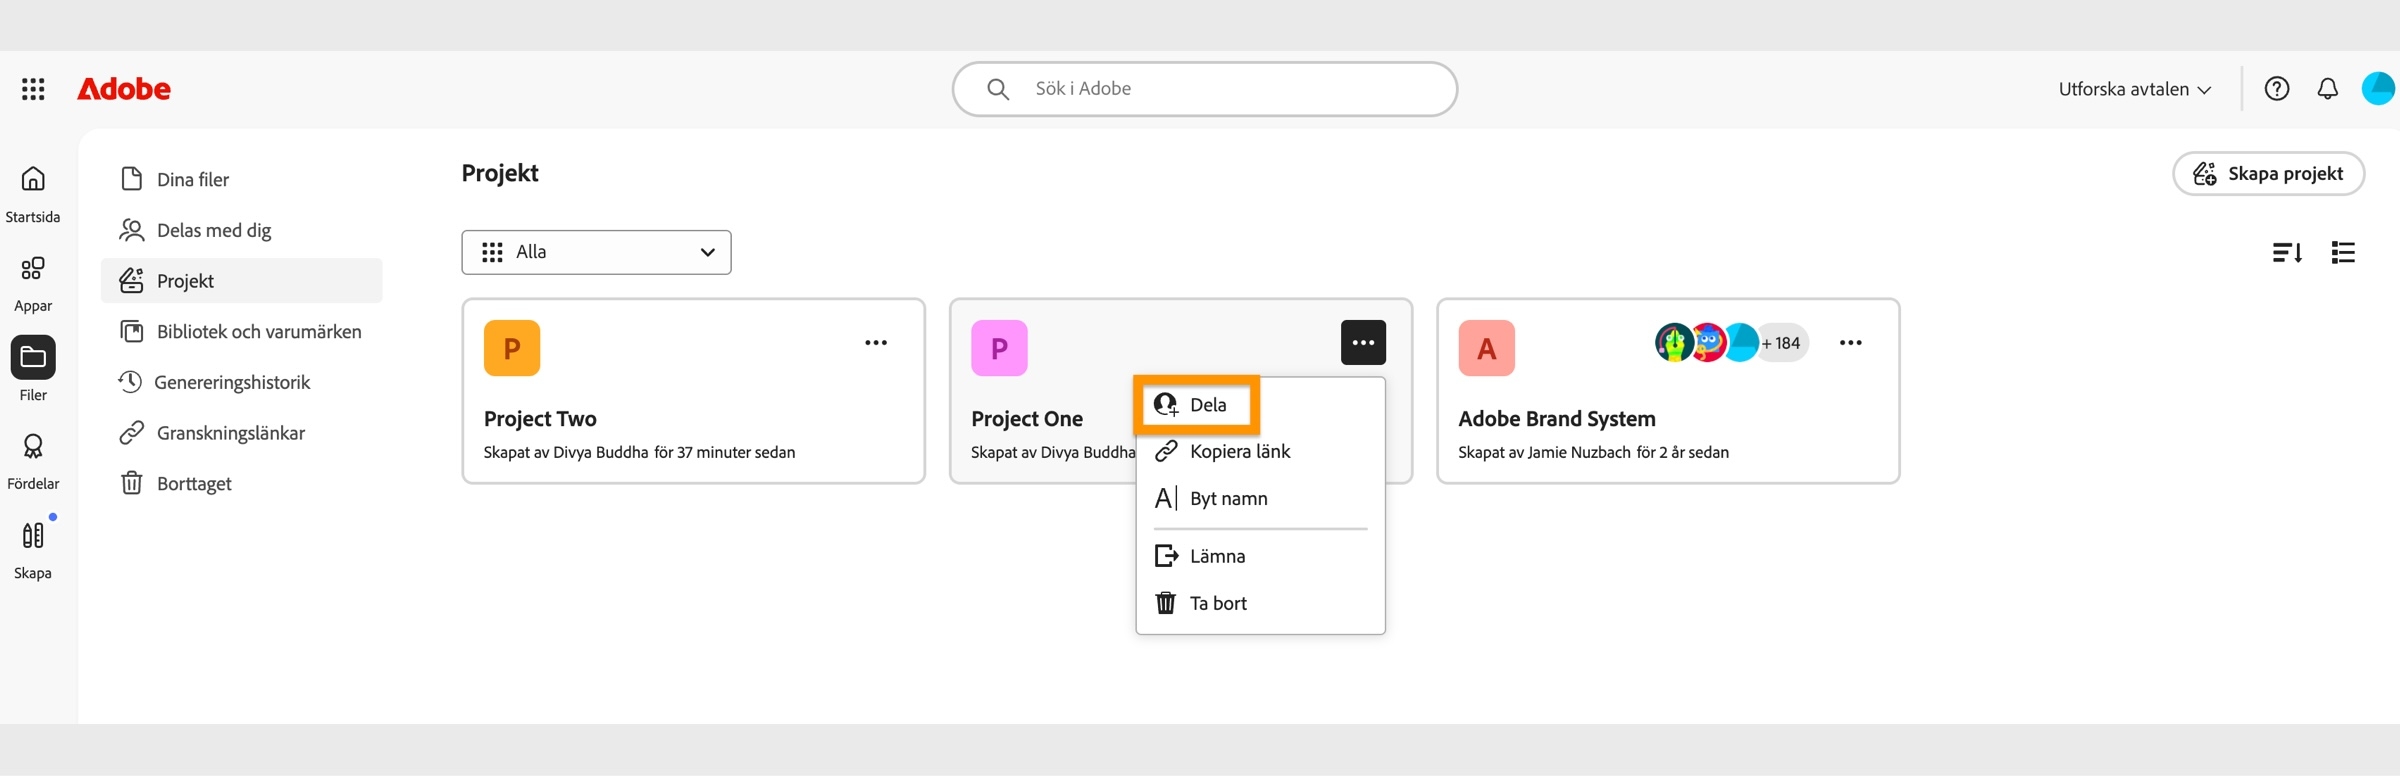The image size is (2400, 776).
Task: Open the Adobe apps grid launcher
Action: (32, 88)
